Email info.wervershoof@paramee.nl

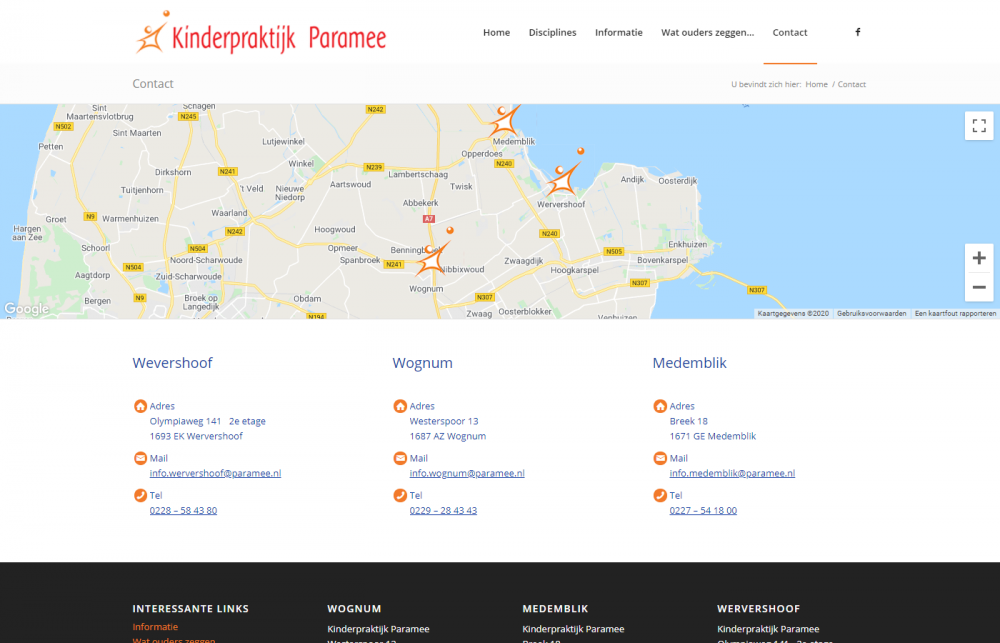click(x=215, y=473)
